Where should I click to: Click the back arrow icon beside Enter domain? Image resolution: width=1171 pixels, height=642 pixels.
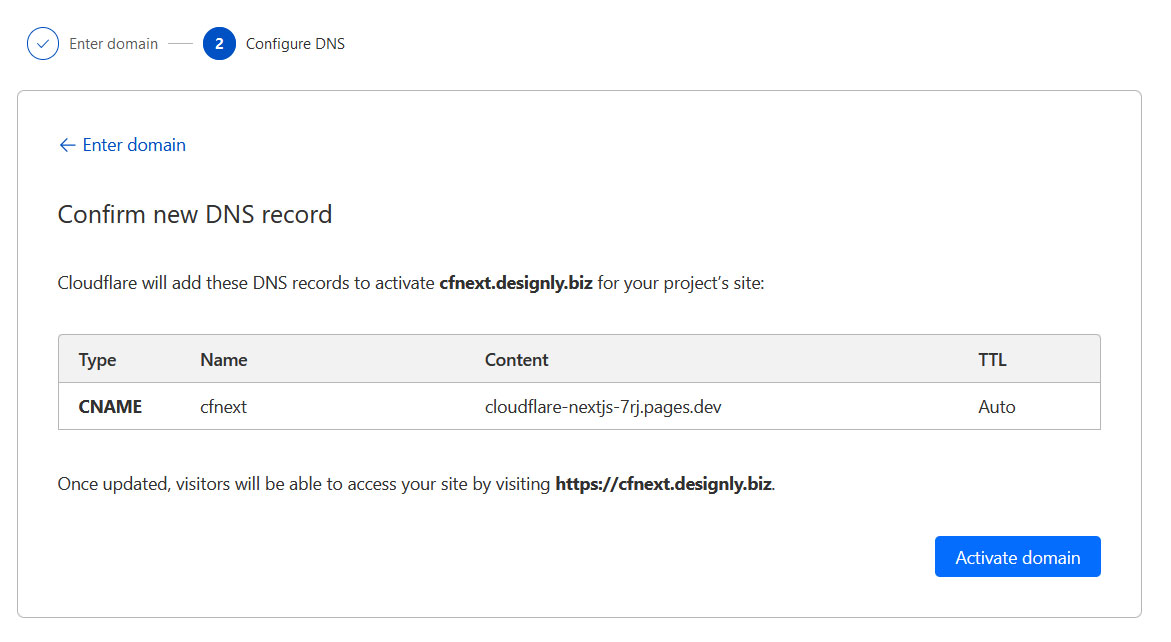(67, 145)
